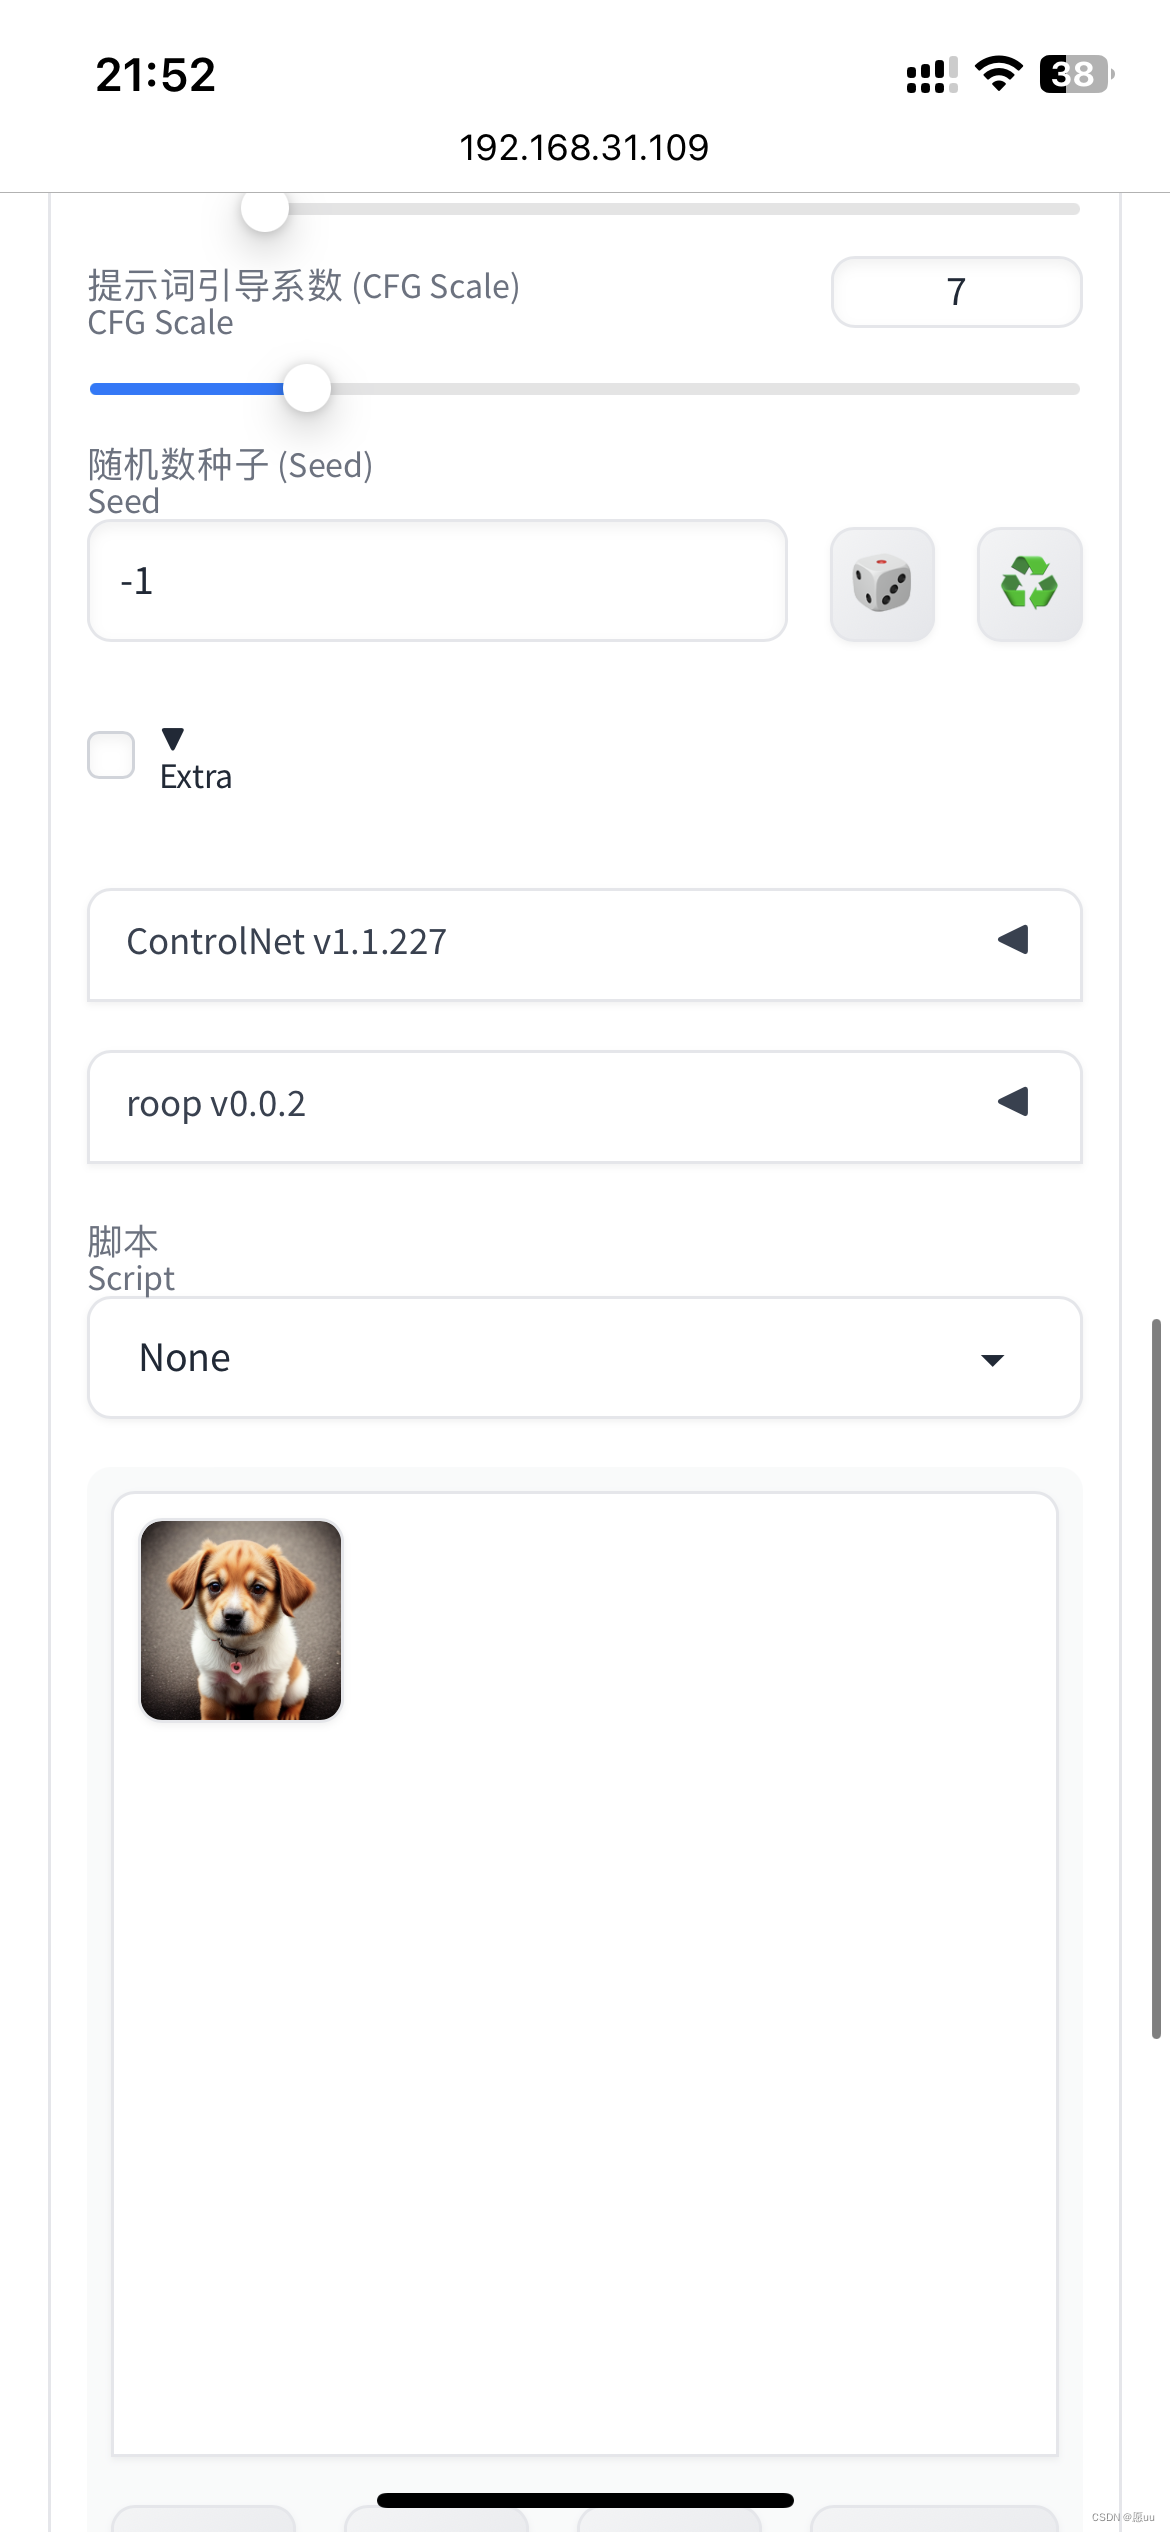Collapse the Extra section disclosure triangle

point(172,738)
